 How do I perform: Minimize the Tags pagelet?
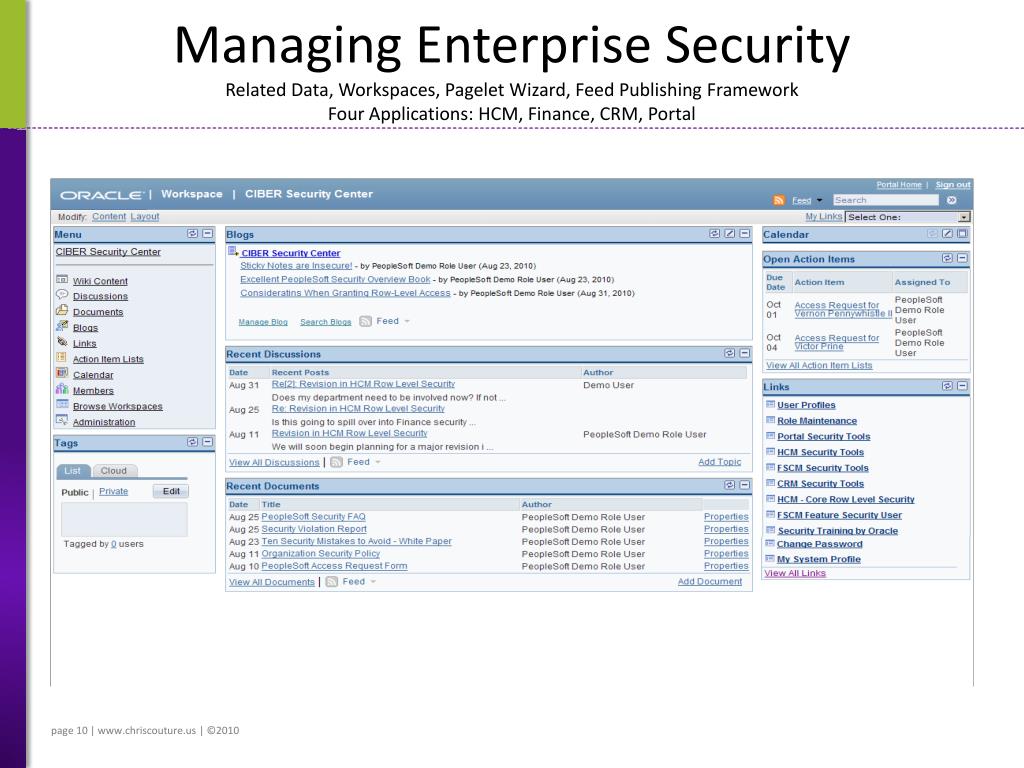pyautogui.click(x=208, y=442)
